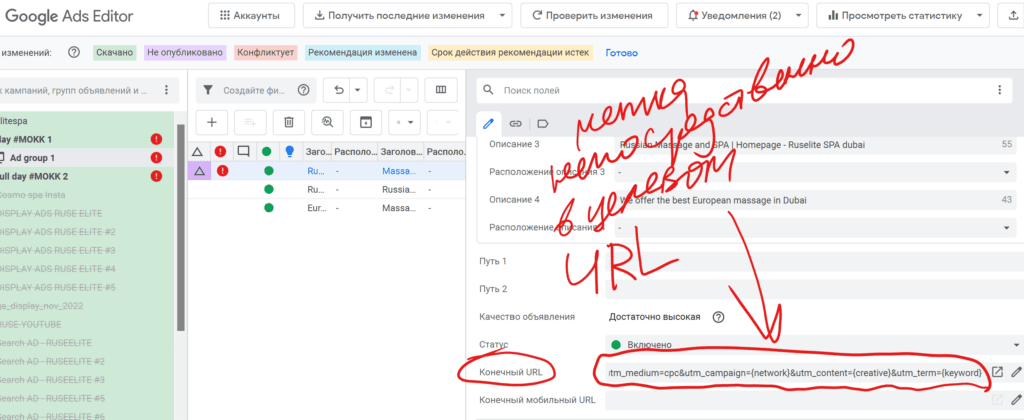The height and width of the screenshot is (420, 1024).
Task: Click the Готово link
Action: click(x=622, y=53)
